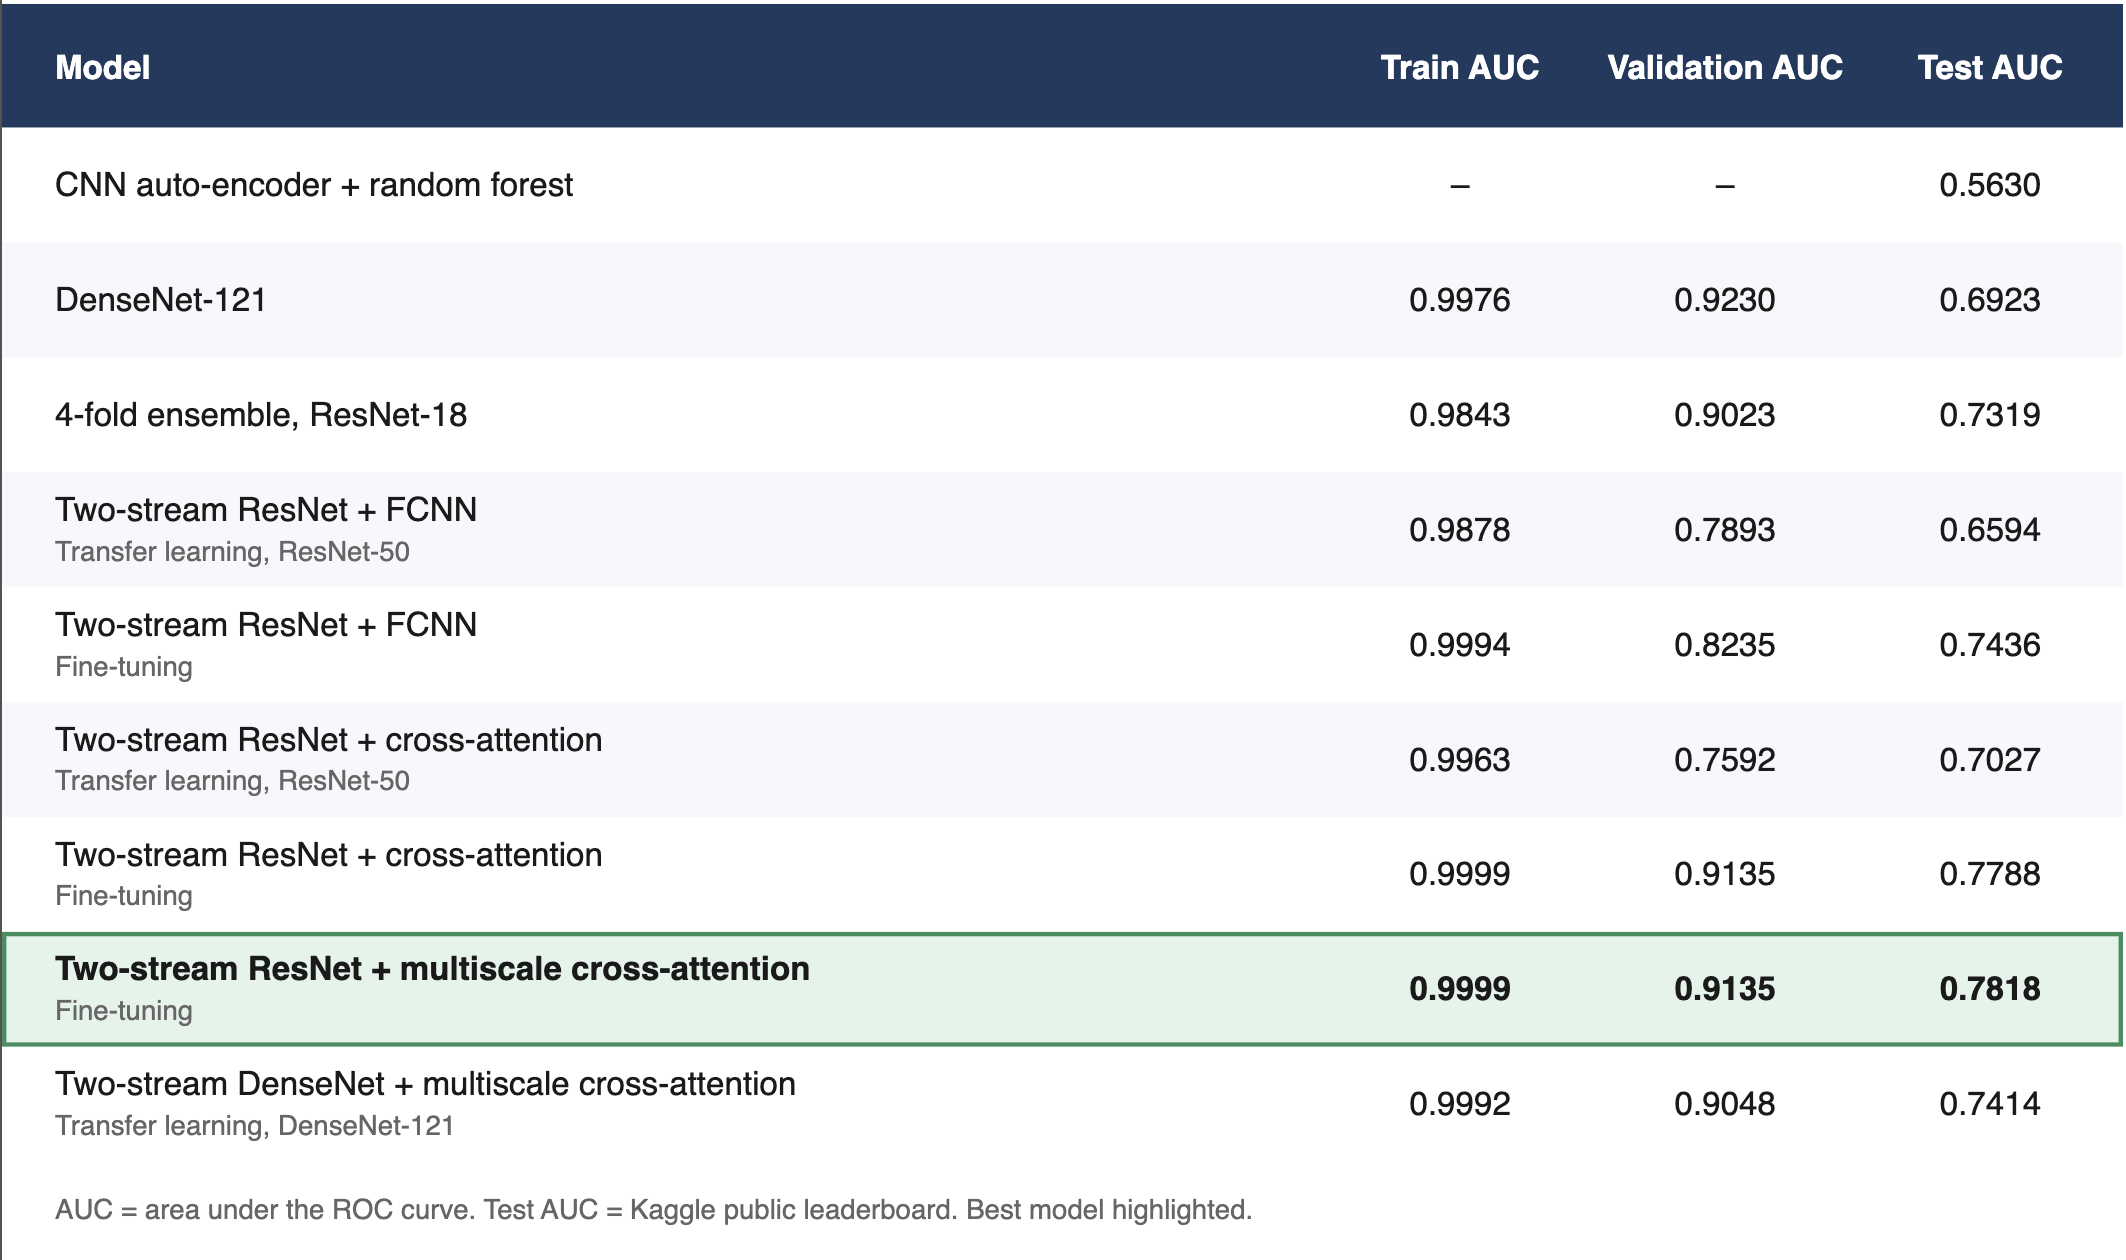This screenshot has height=1260, width=2126.
Task: Click test AUC value 0.7414
Action: pyautogui.click(x=1989, y=1104)
